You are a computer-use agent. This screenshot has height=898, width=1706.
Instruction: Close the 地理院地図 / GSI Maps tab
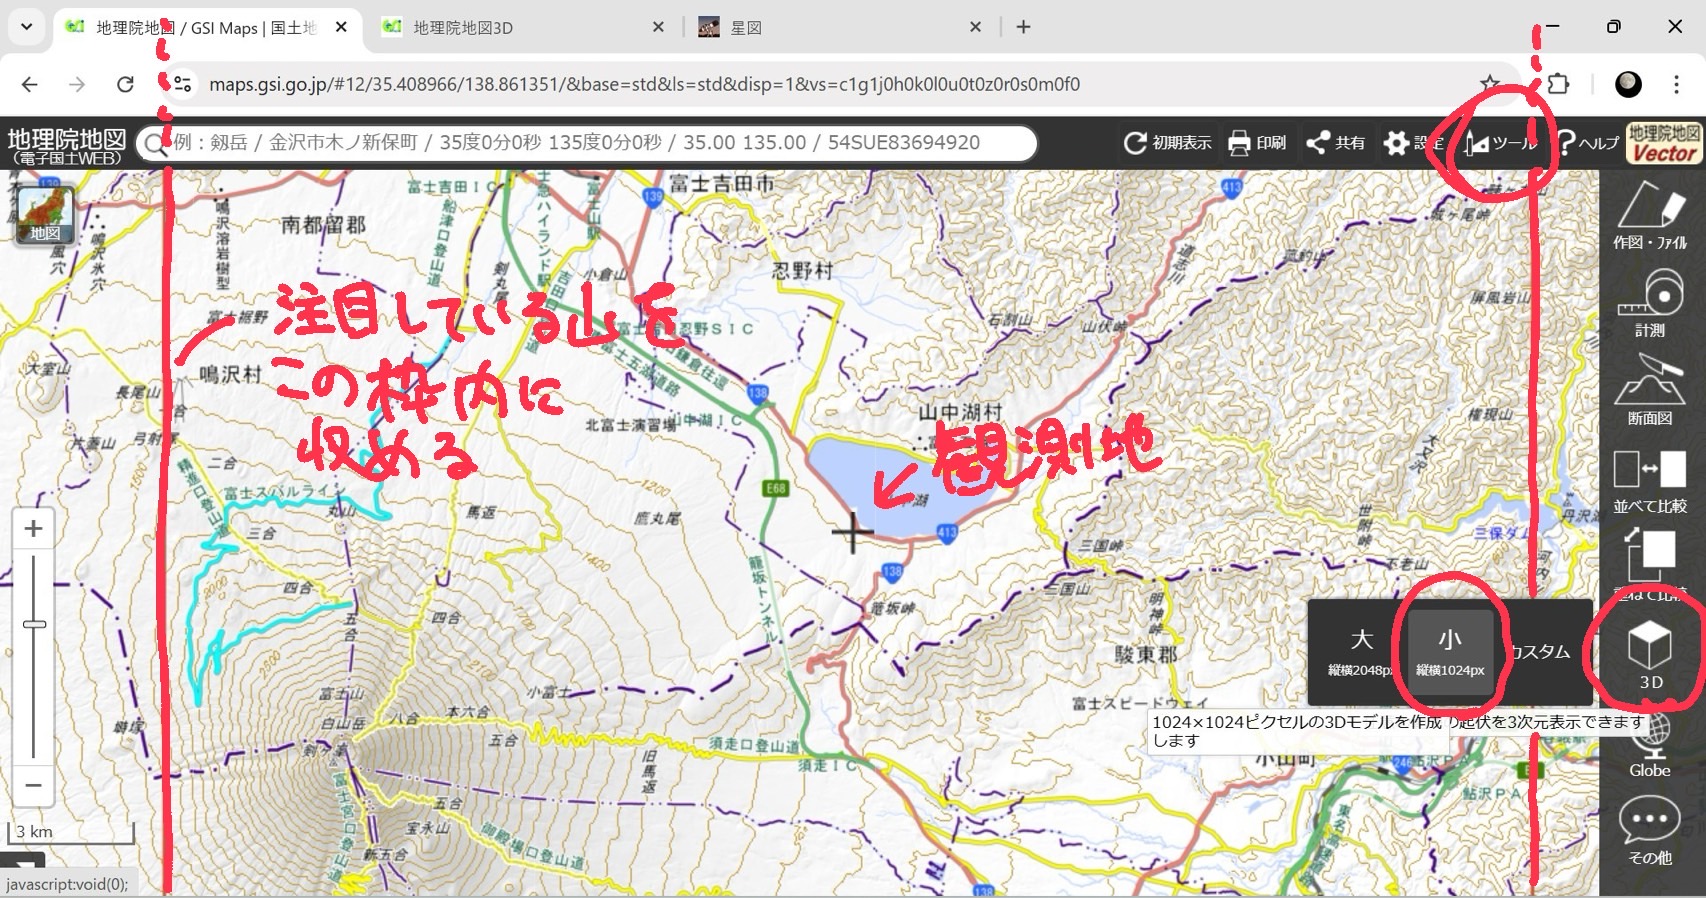pos(341,27)
